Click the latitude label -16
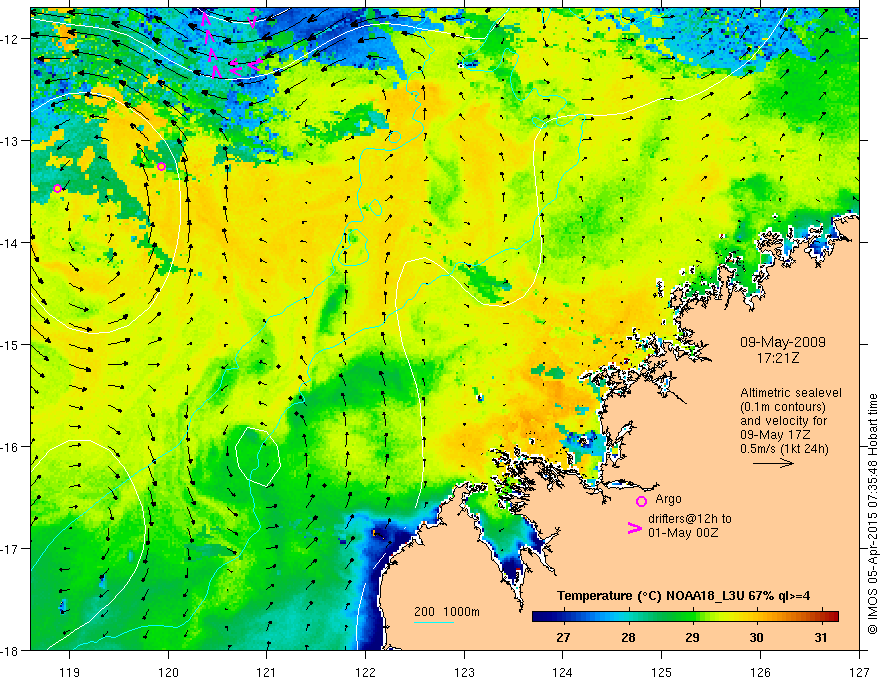880x680 pixels. 10,447
